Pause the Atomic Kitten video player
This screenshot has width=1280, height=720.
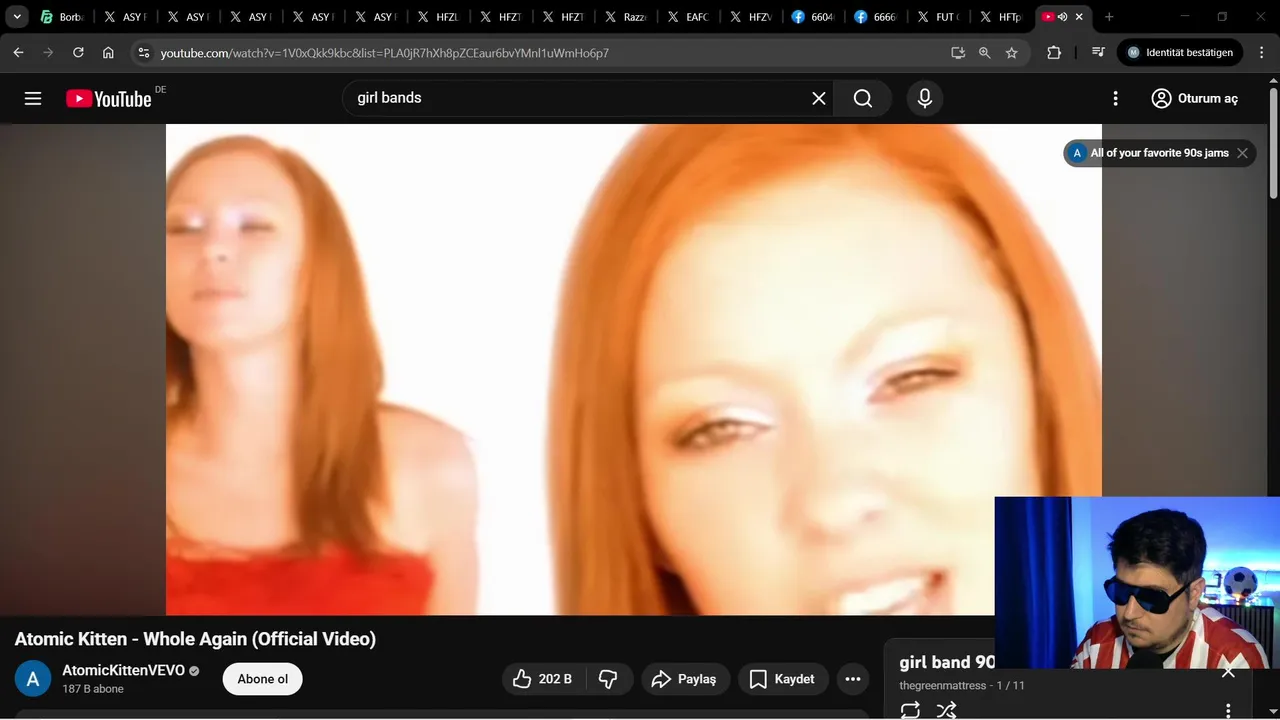633,369
